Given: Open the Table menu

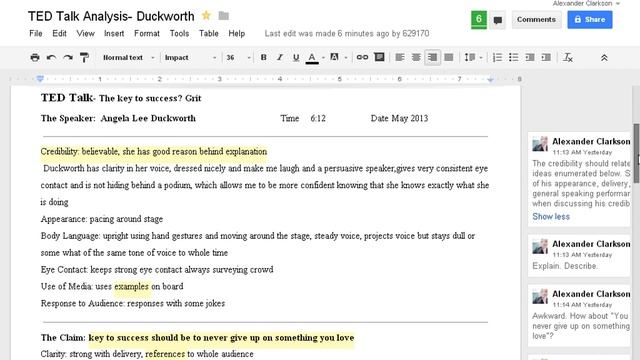Looking at the screenshot, I should 209,33.
